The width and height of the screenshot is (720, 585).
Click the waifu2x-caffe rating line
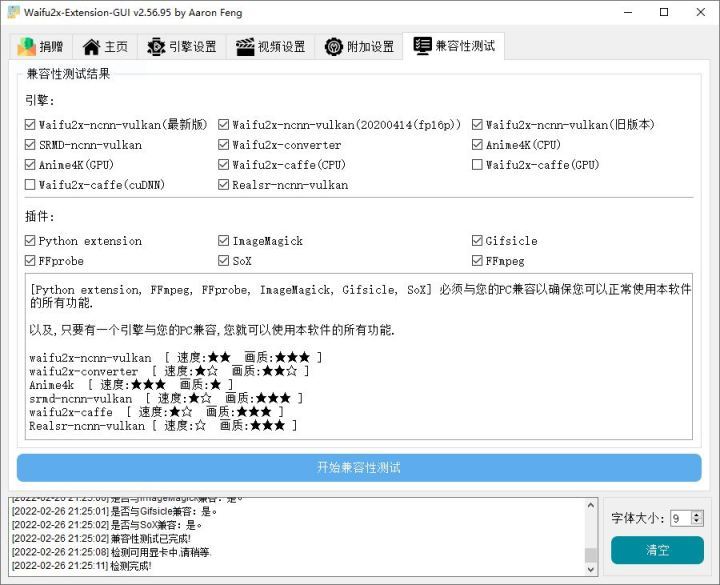click(156, 412)
